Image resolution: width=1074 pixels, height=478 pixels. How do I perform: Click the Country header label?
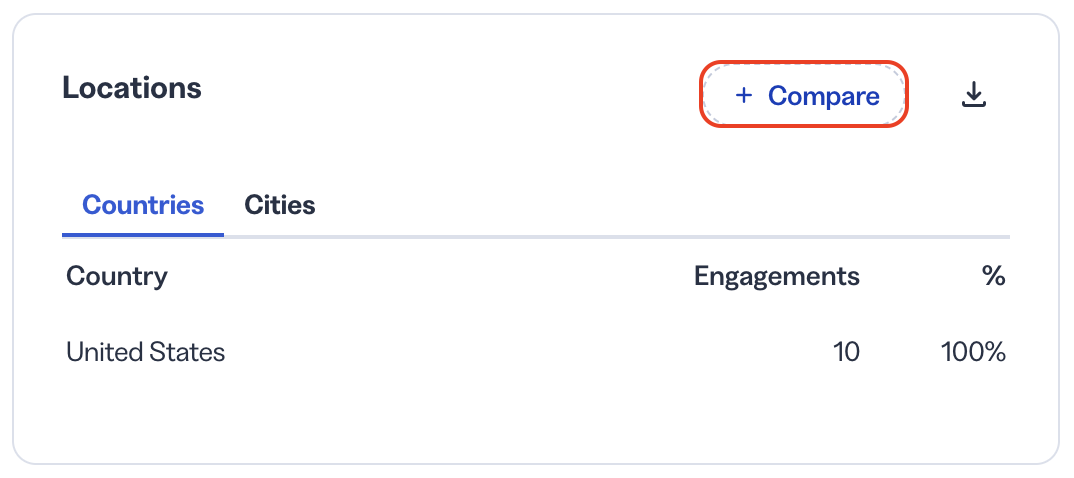(116, 276)
